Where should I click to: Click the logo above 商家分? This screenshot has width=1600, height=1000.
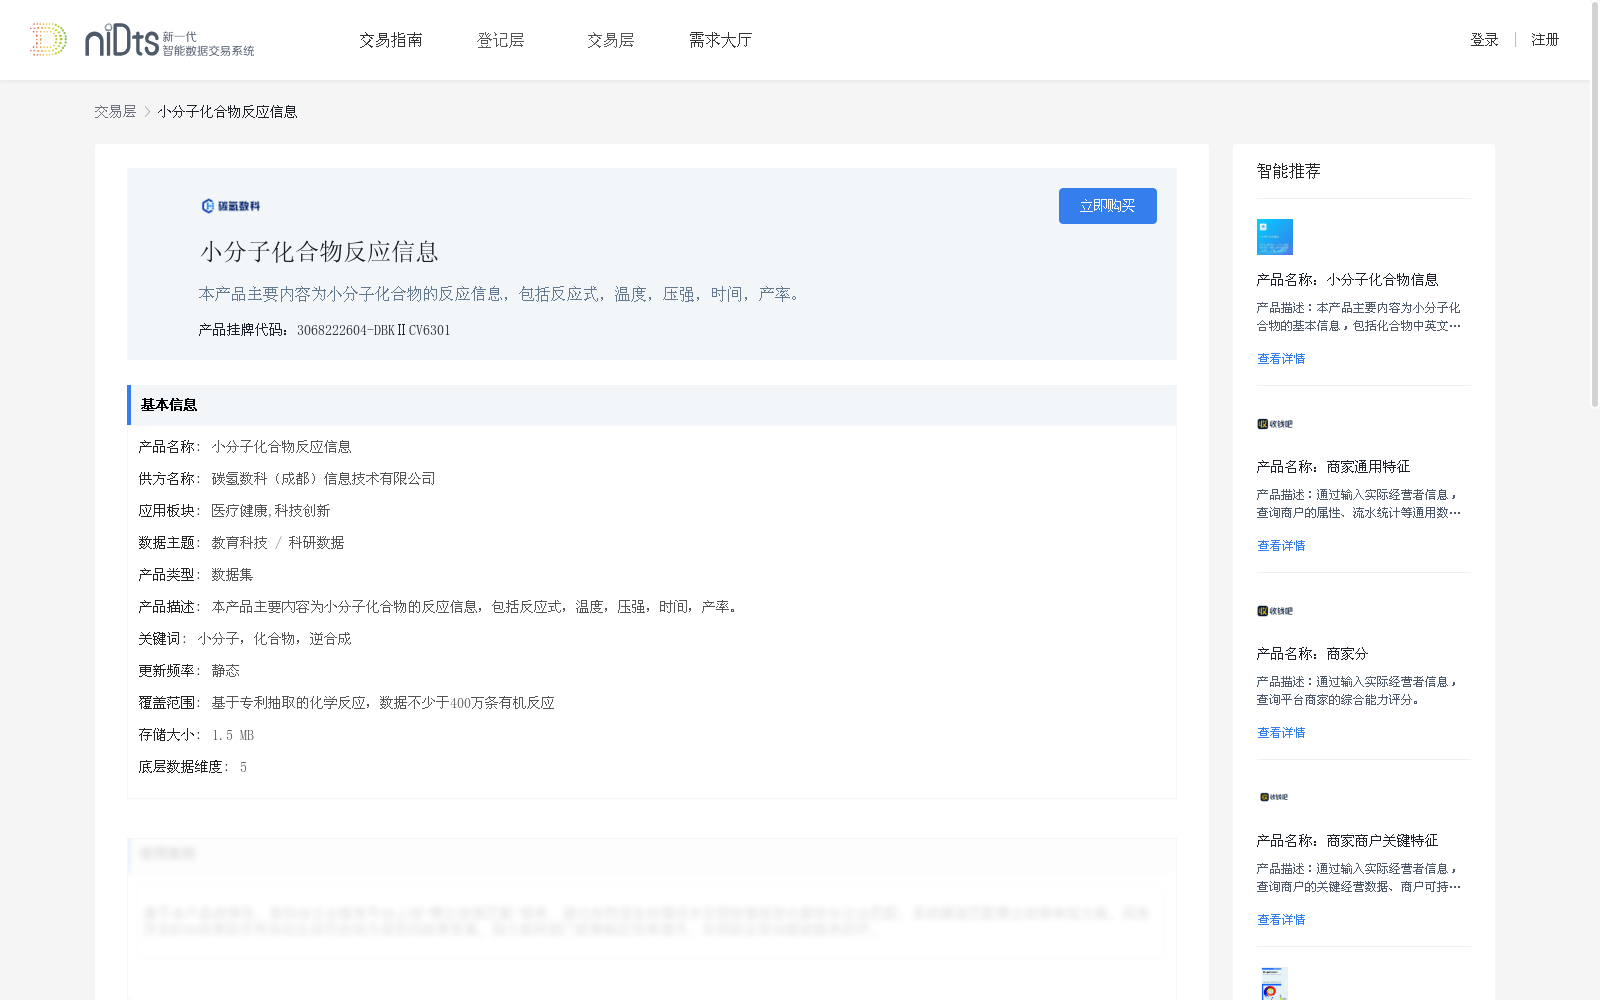[1275, 611]
